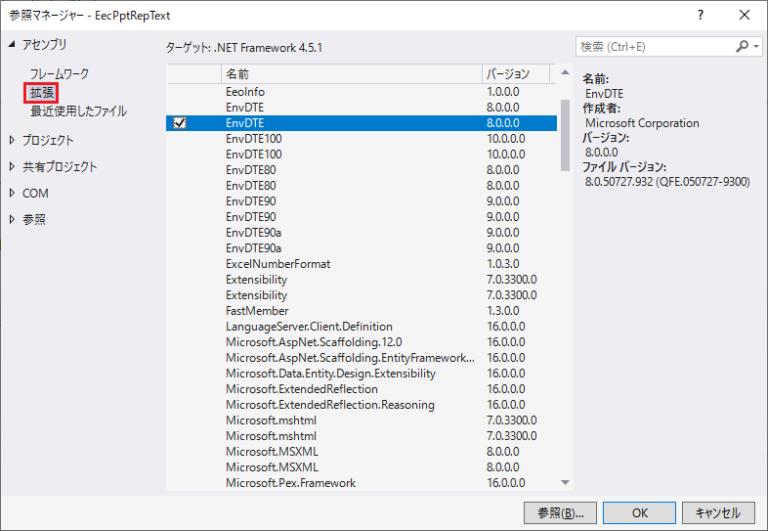Click the search magnifier icon
The width and height of the screenshot is (768, 531).
(x=742, y=47)
